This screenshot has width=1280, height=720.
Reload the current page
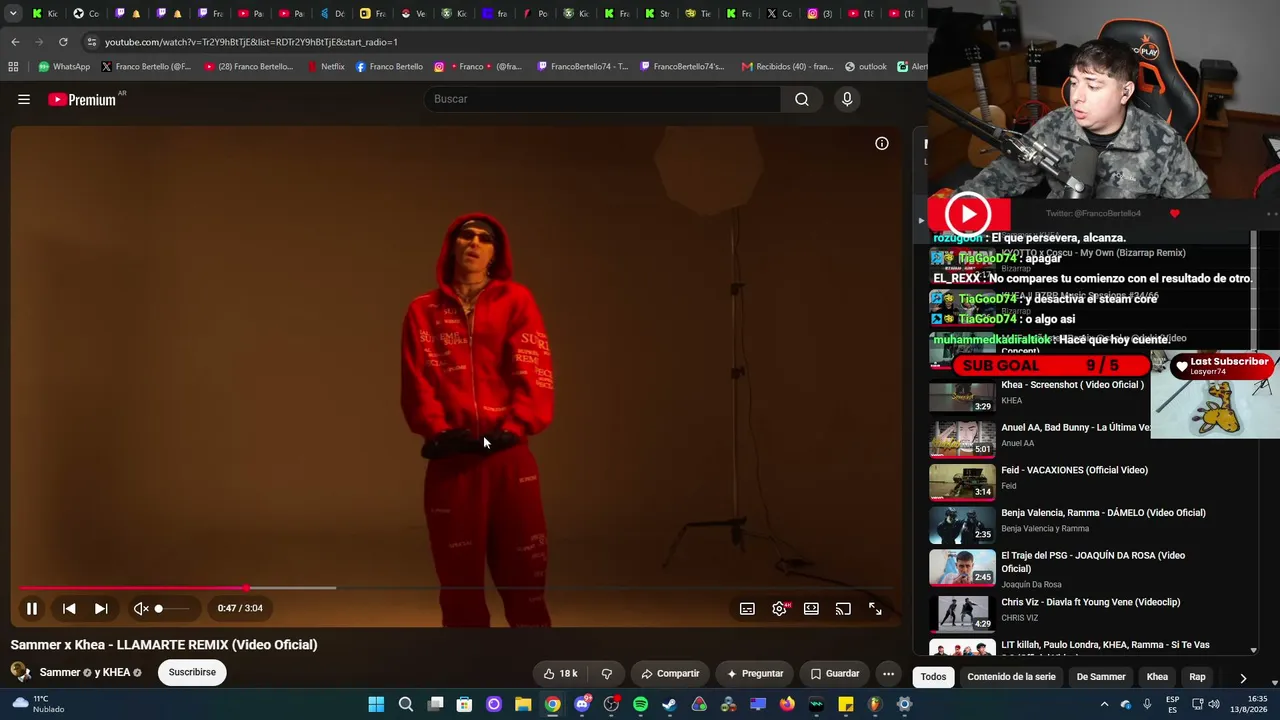tap(63, 42)
